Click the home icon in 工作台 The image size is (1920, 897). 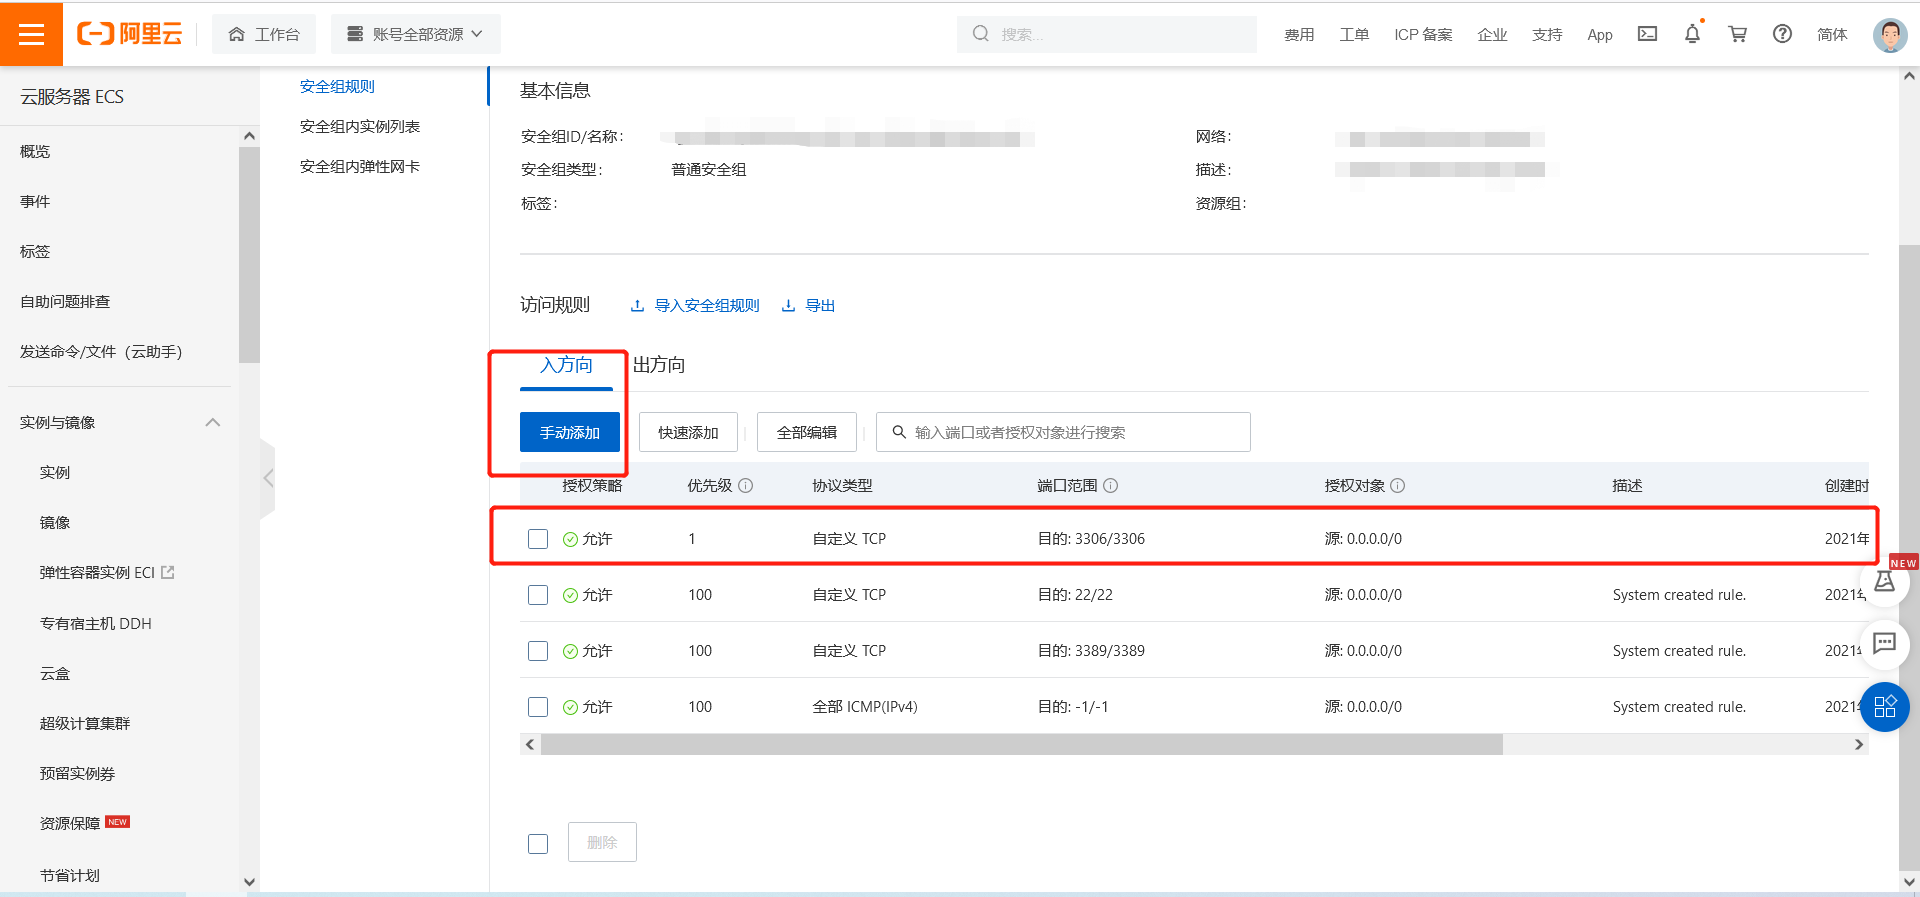coord(237,35)
